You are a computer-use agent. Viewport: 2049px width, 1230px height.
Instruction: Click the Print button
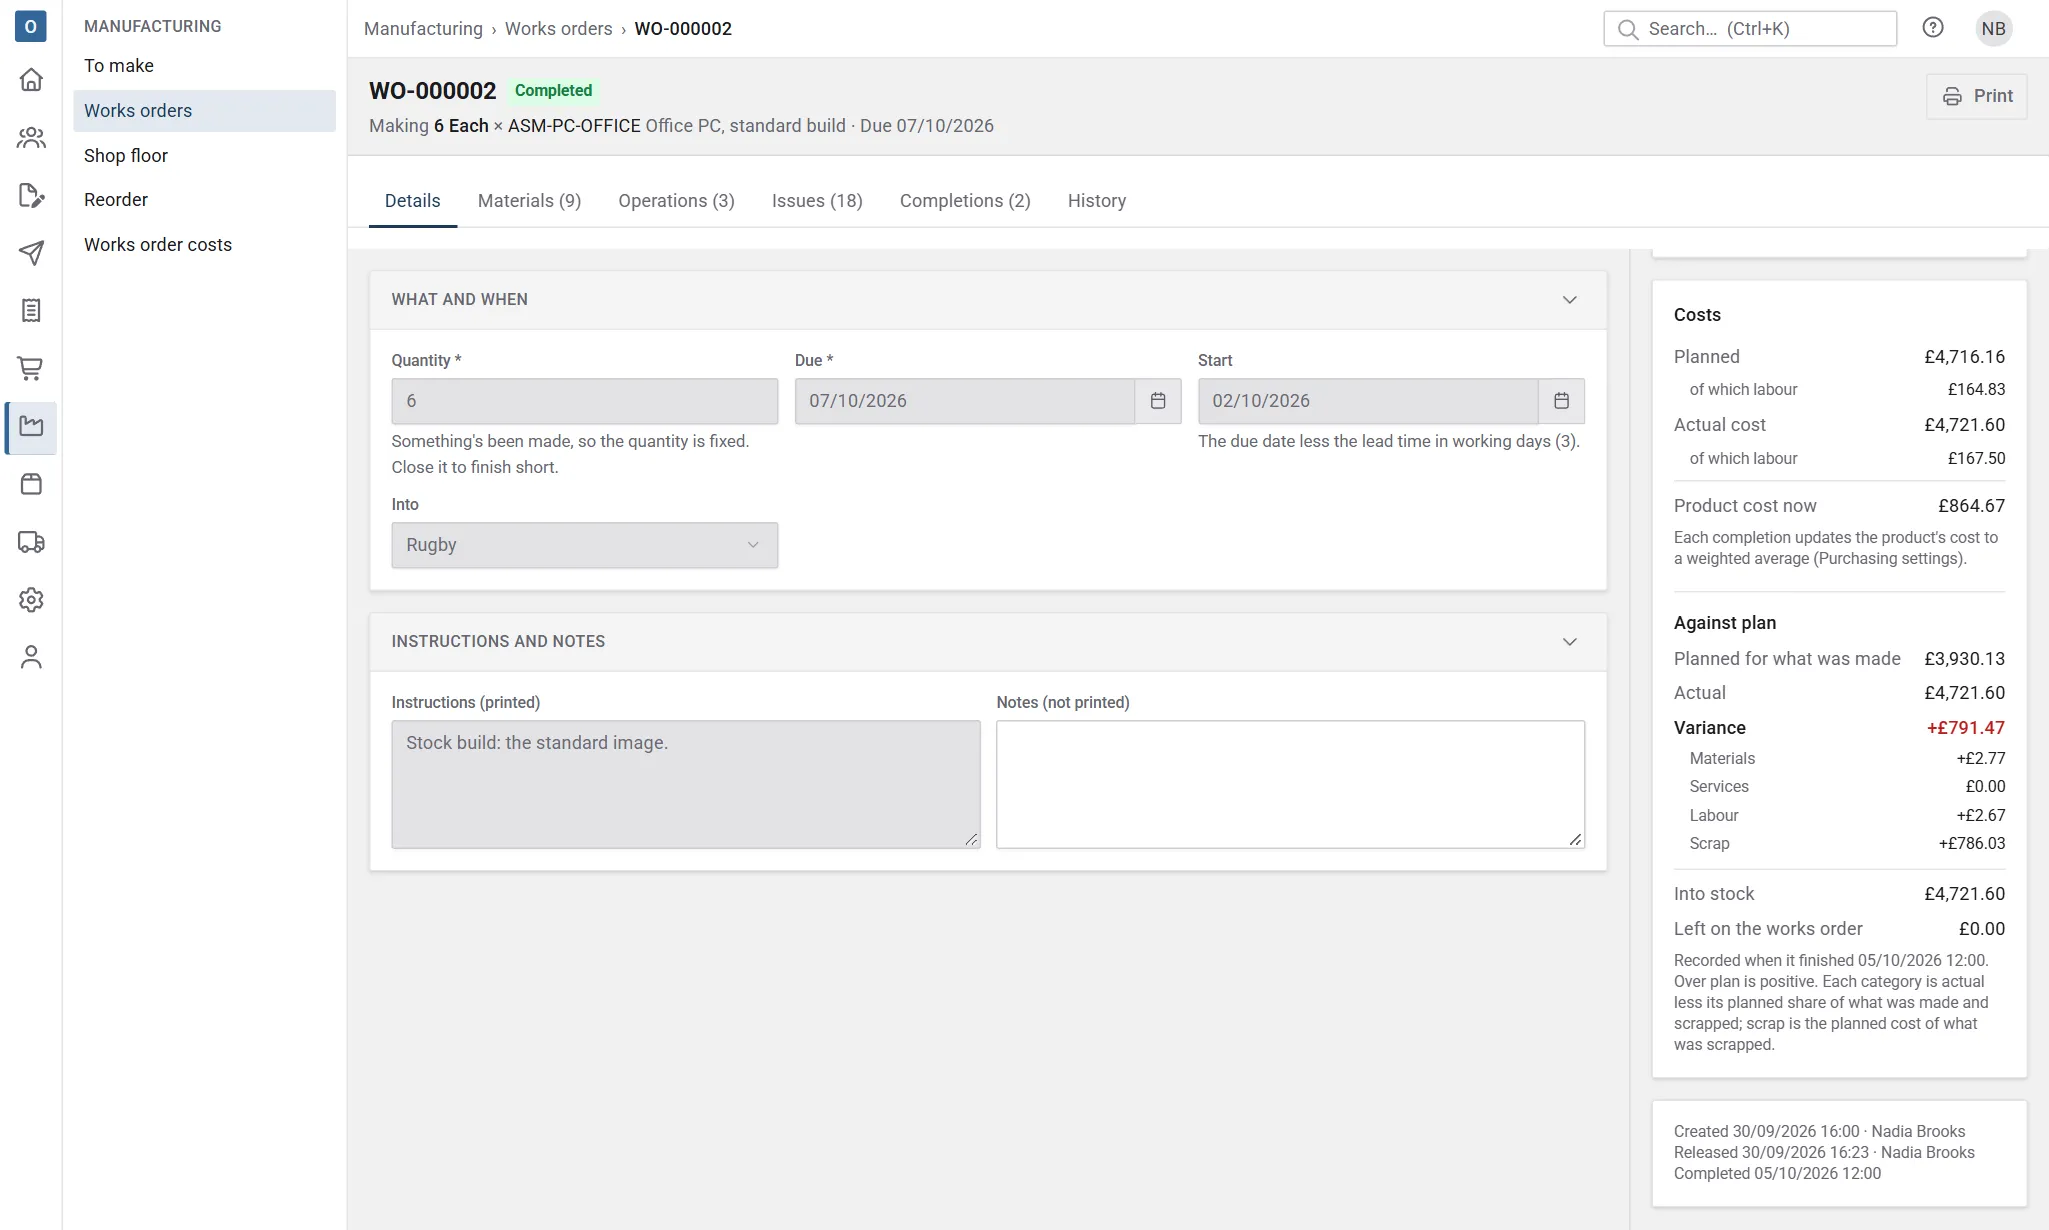(1977, 96)
